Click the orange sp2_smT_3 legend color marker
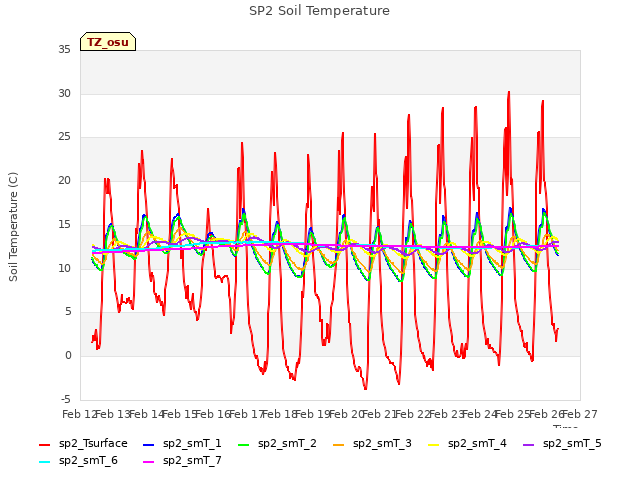This screenshot has height=480, width=640. (x=339, y=444)
